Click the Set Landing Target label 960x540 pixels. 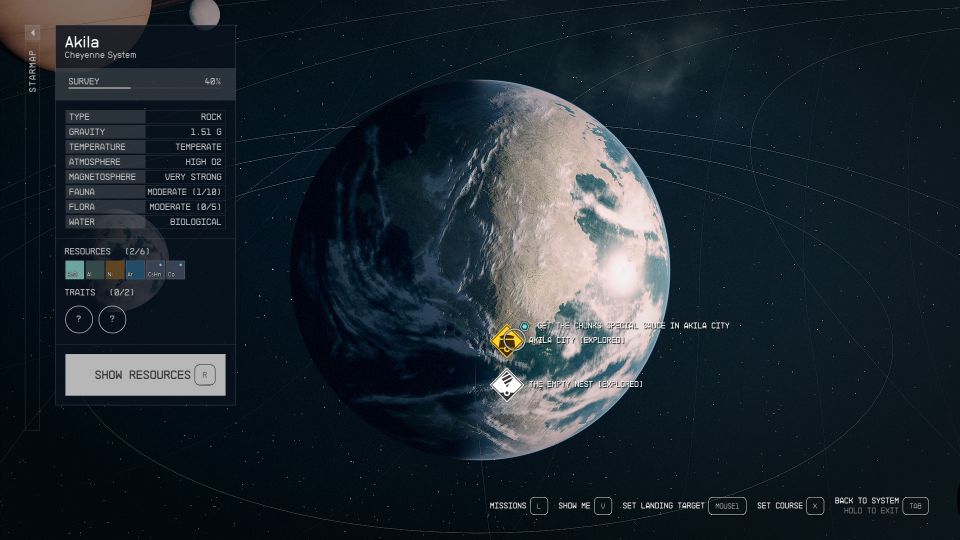663,506
